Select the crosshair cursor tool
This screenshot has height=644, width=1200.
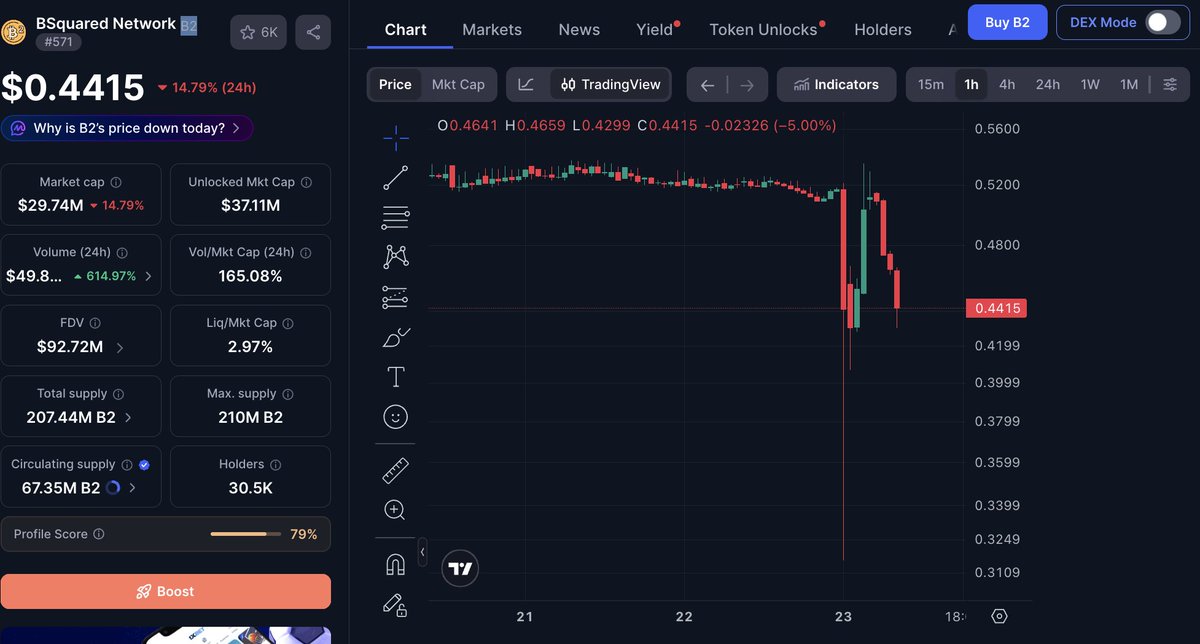(395, 138)
